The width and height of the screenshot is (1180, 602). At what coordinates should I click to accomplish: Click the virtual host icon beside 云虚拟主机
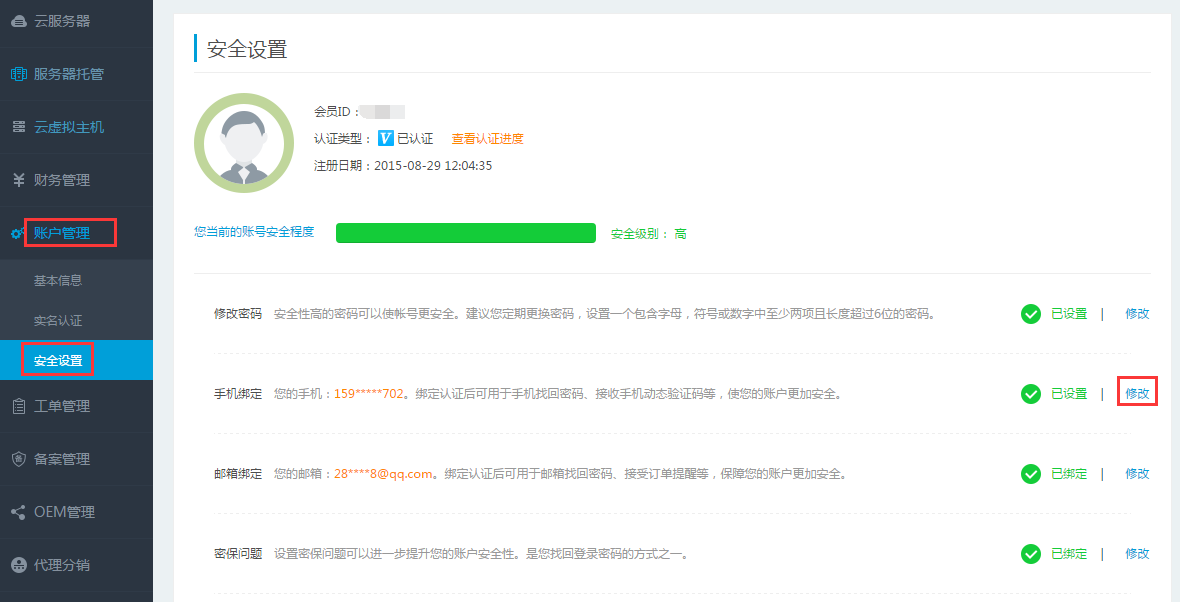coord(18,127)
